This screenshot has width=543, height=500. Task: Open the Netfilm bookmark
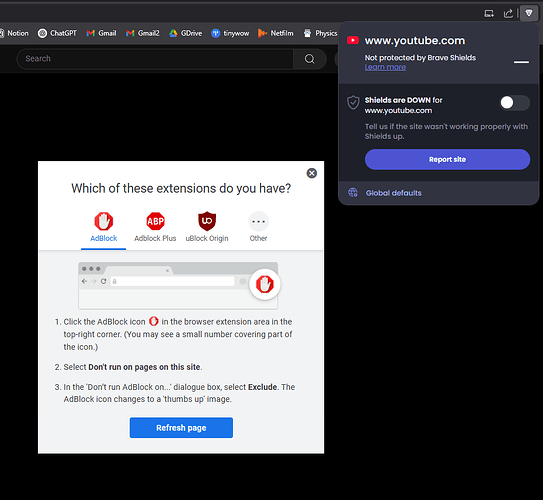coord(276,33)
